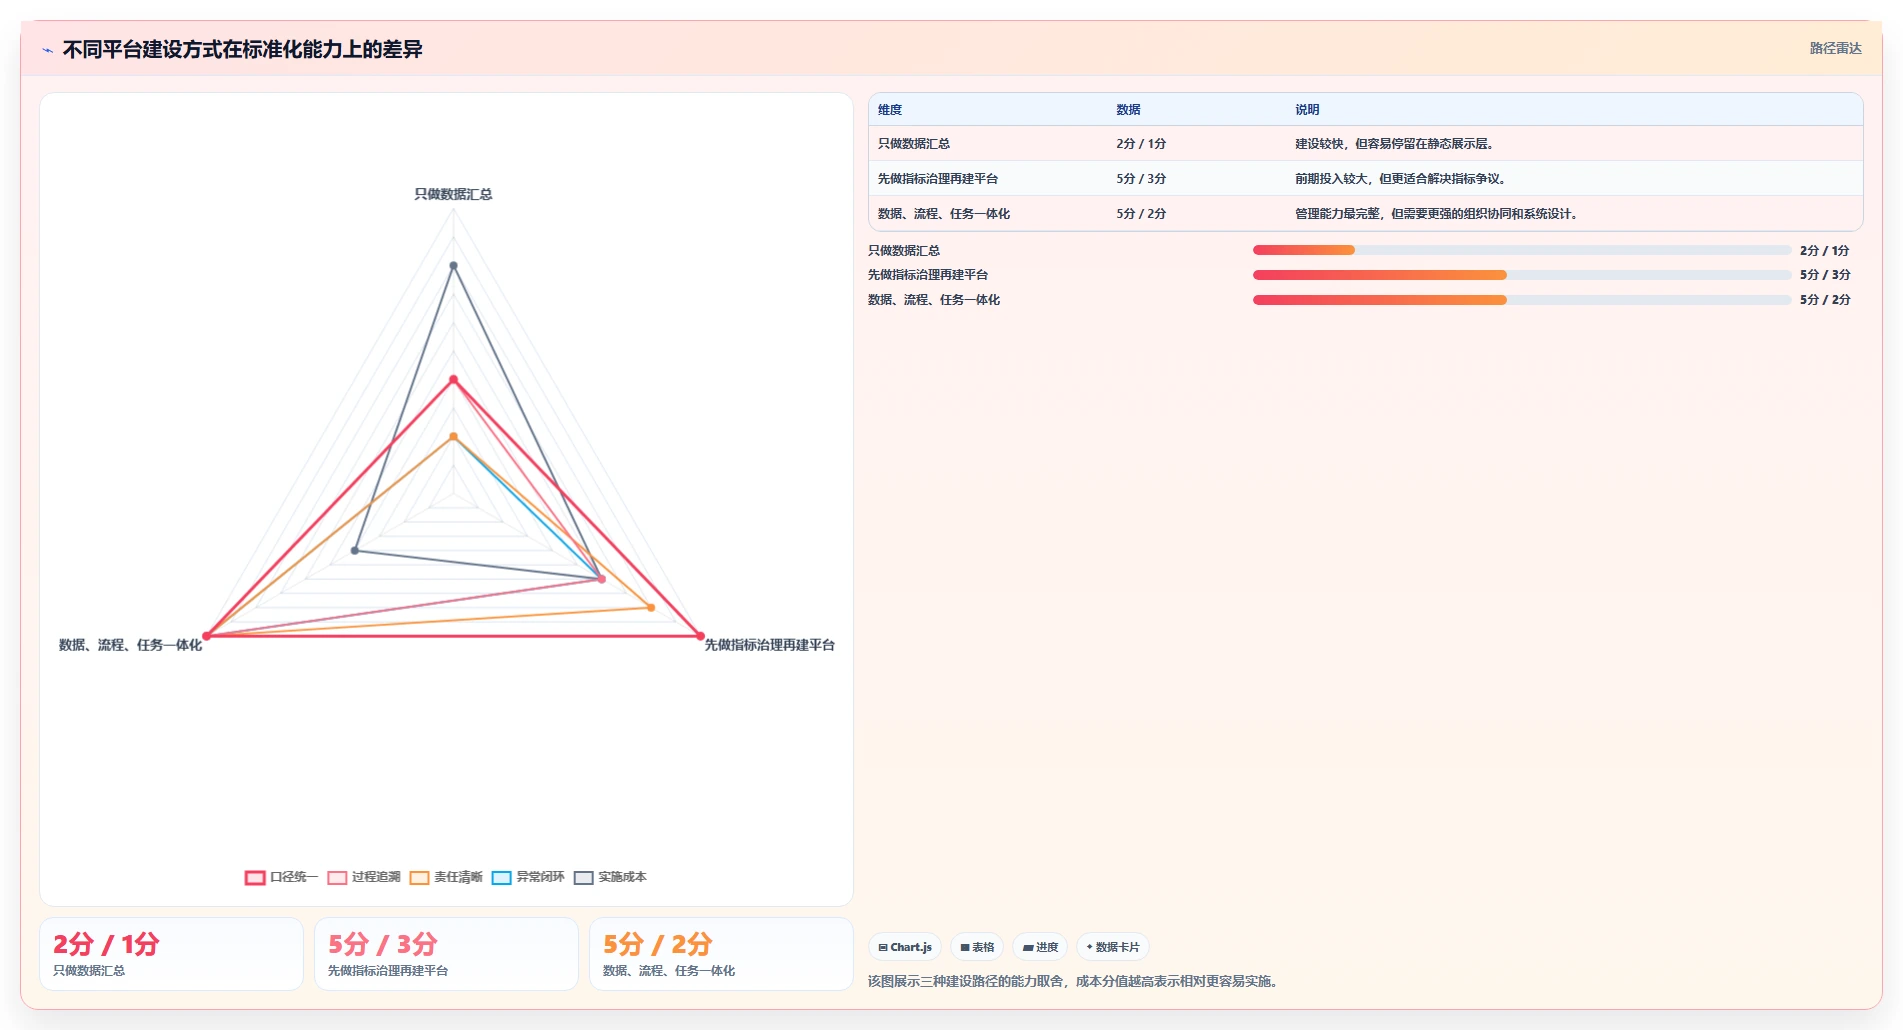Screen dimensions: 1903x1030
Task: Toggle the 口径统一 legend series
Action: click(281, 877)
